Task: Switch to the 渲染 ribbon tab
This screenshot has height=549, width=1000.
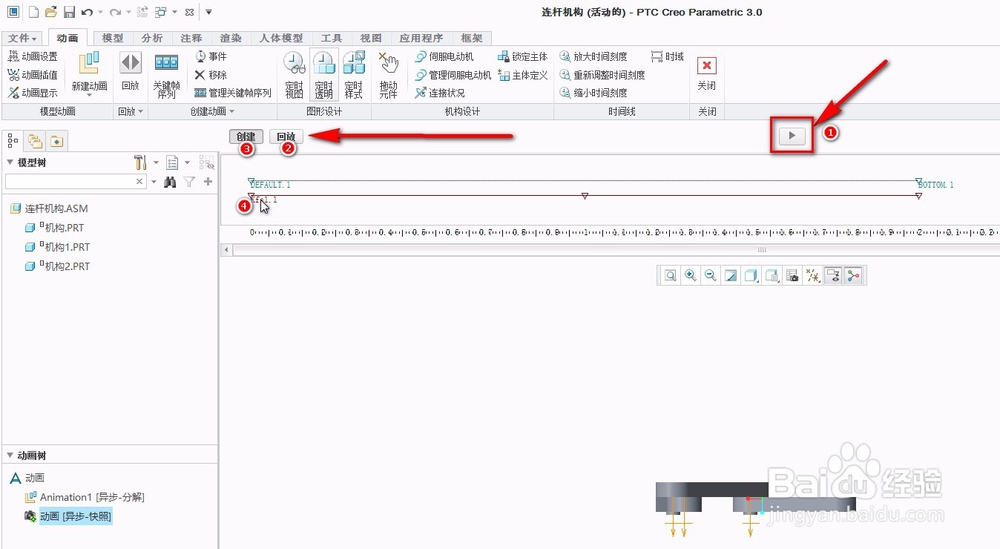Action: coord(230,38)
